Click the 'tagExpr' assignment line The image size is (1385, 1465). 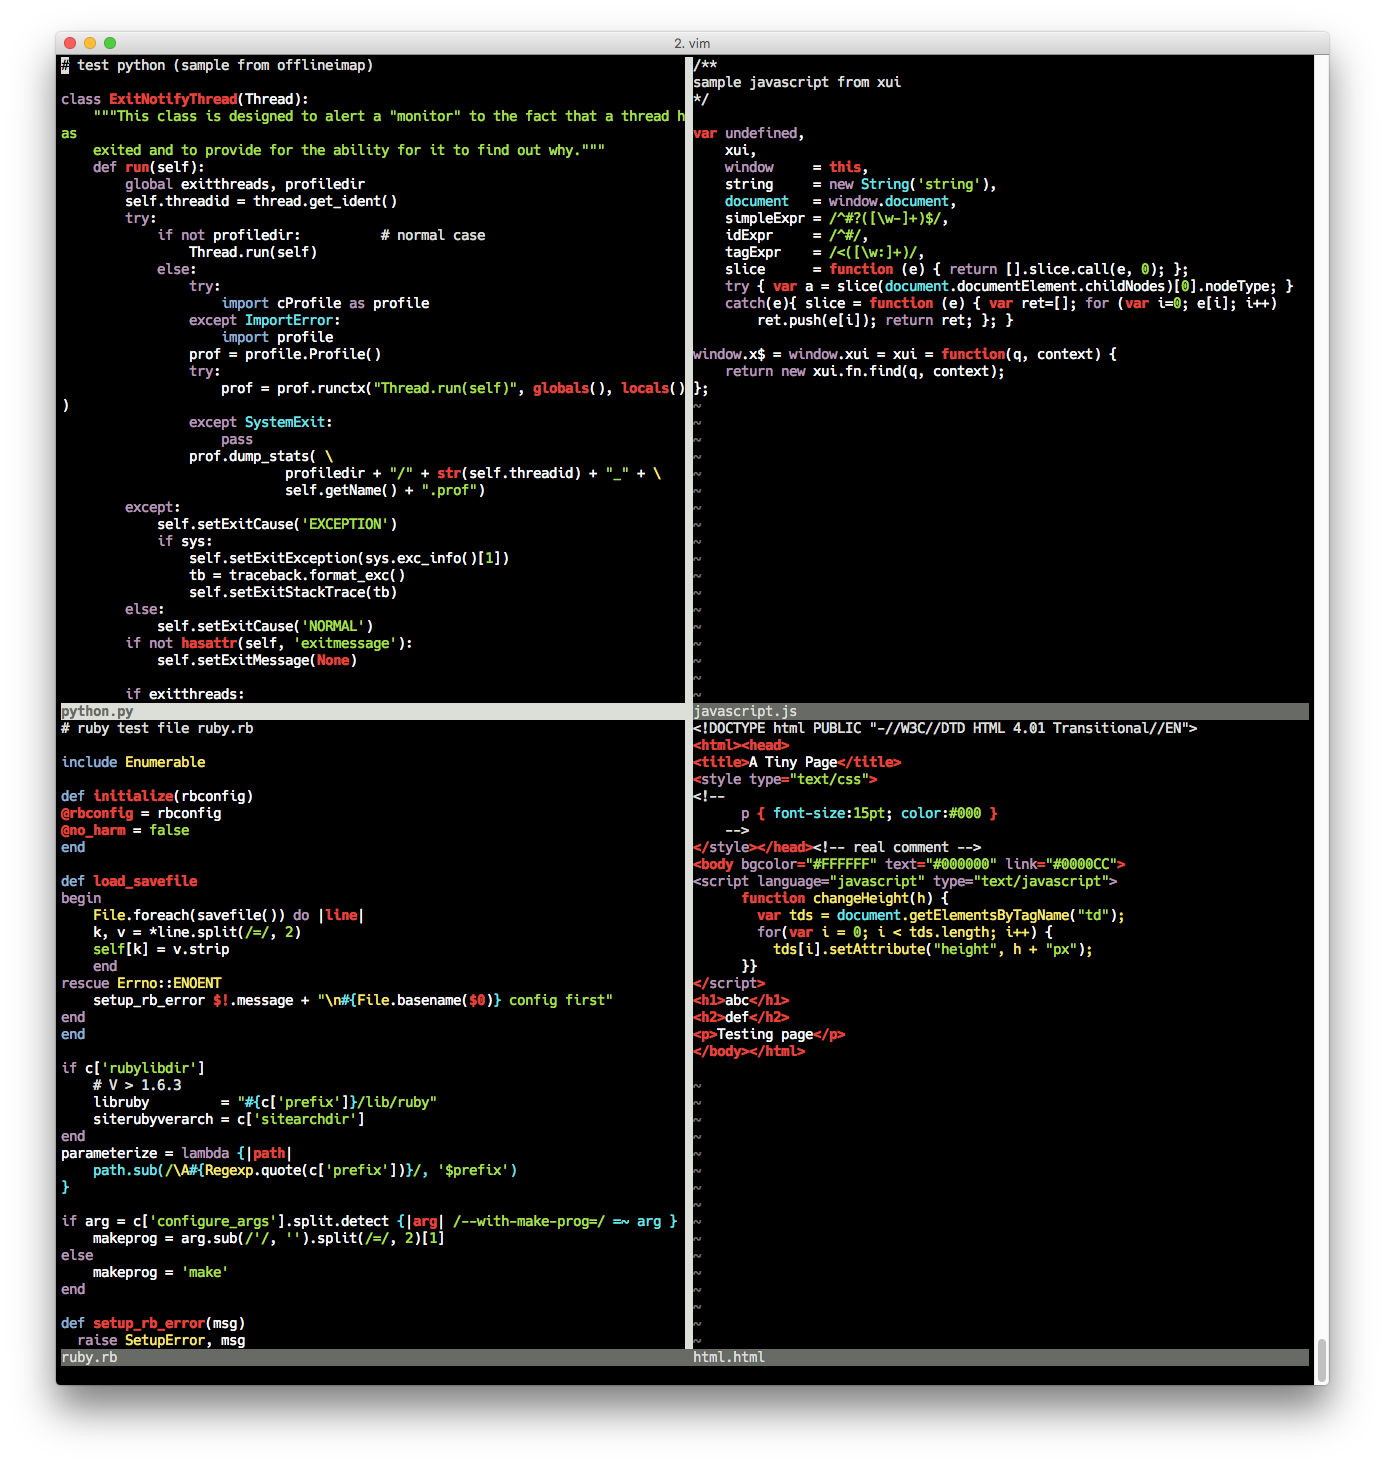(825, 252)
